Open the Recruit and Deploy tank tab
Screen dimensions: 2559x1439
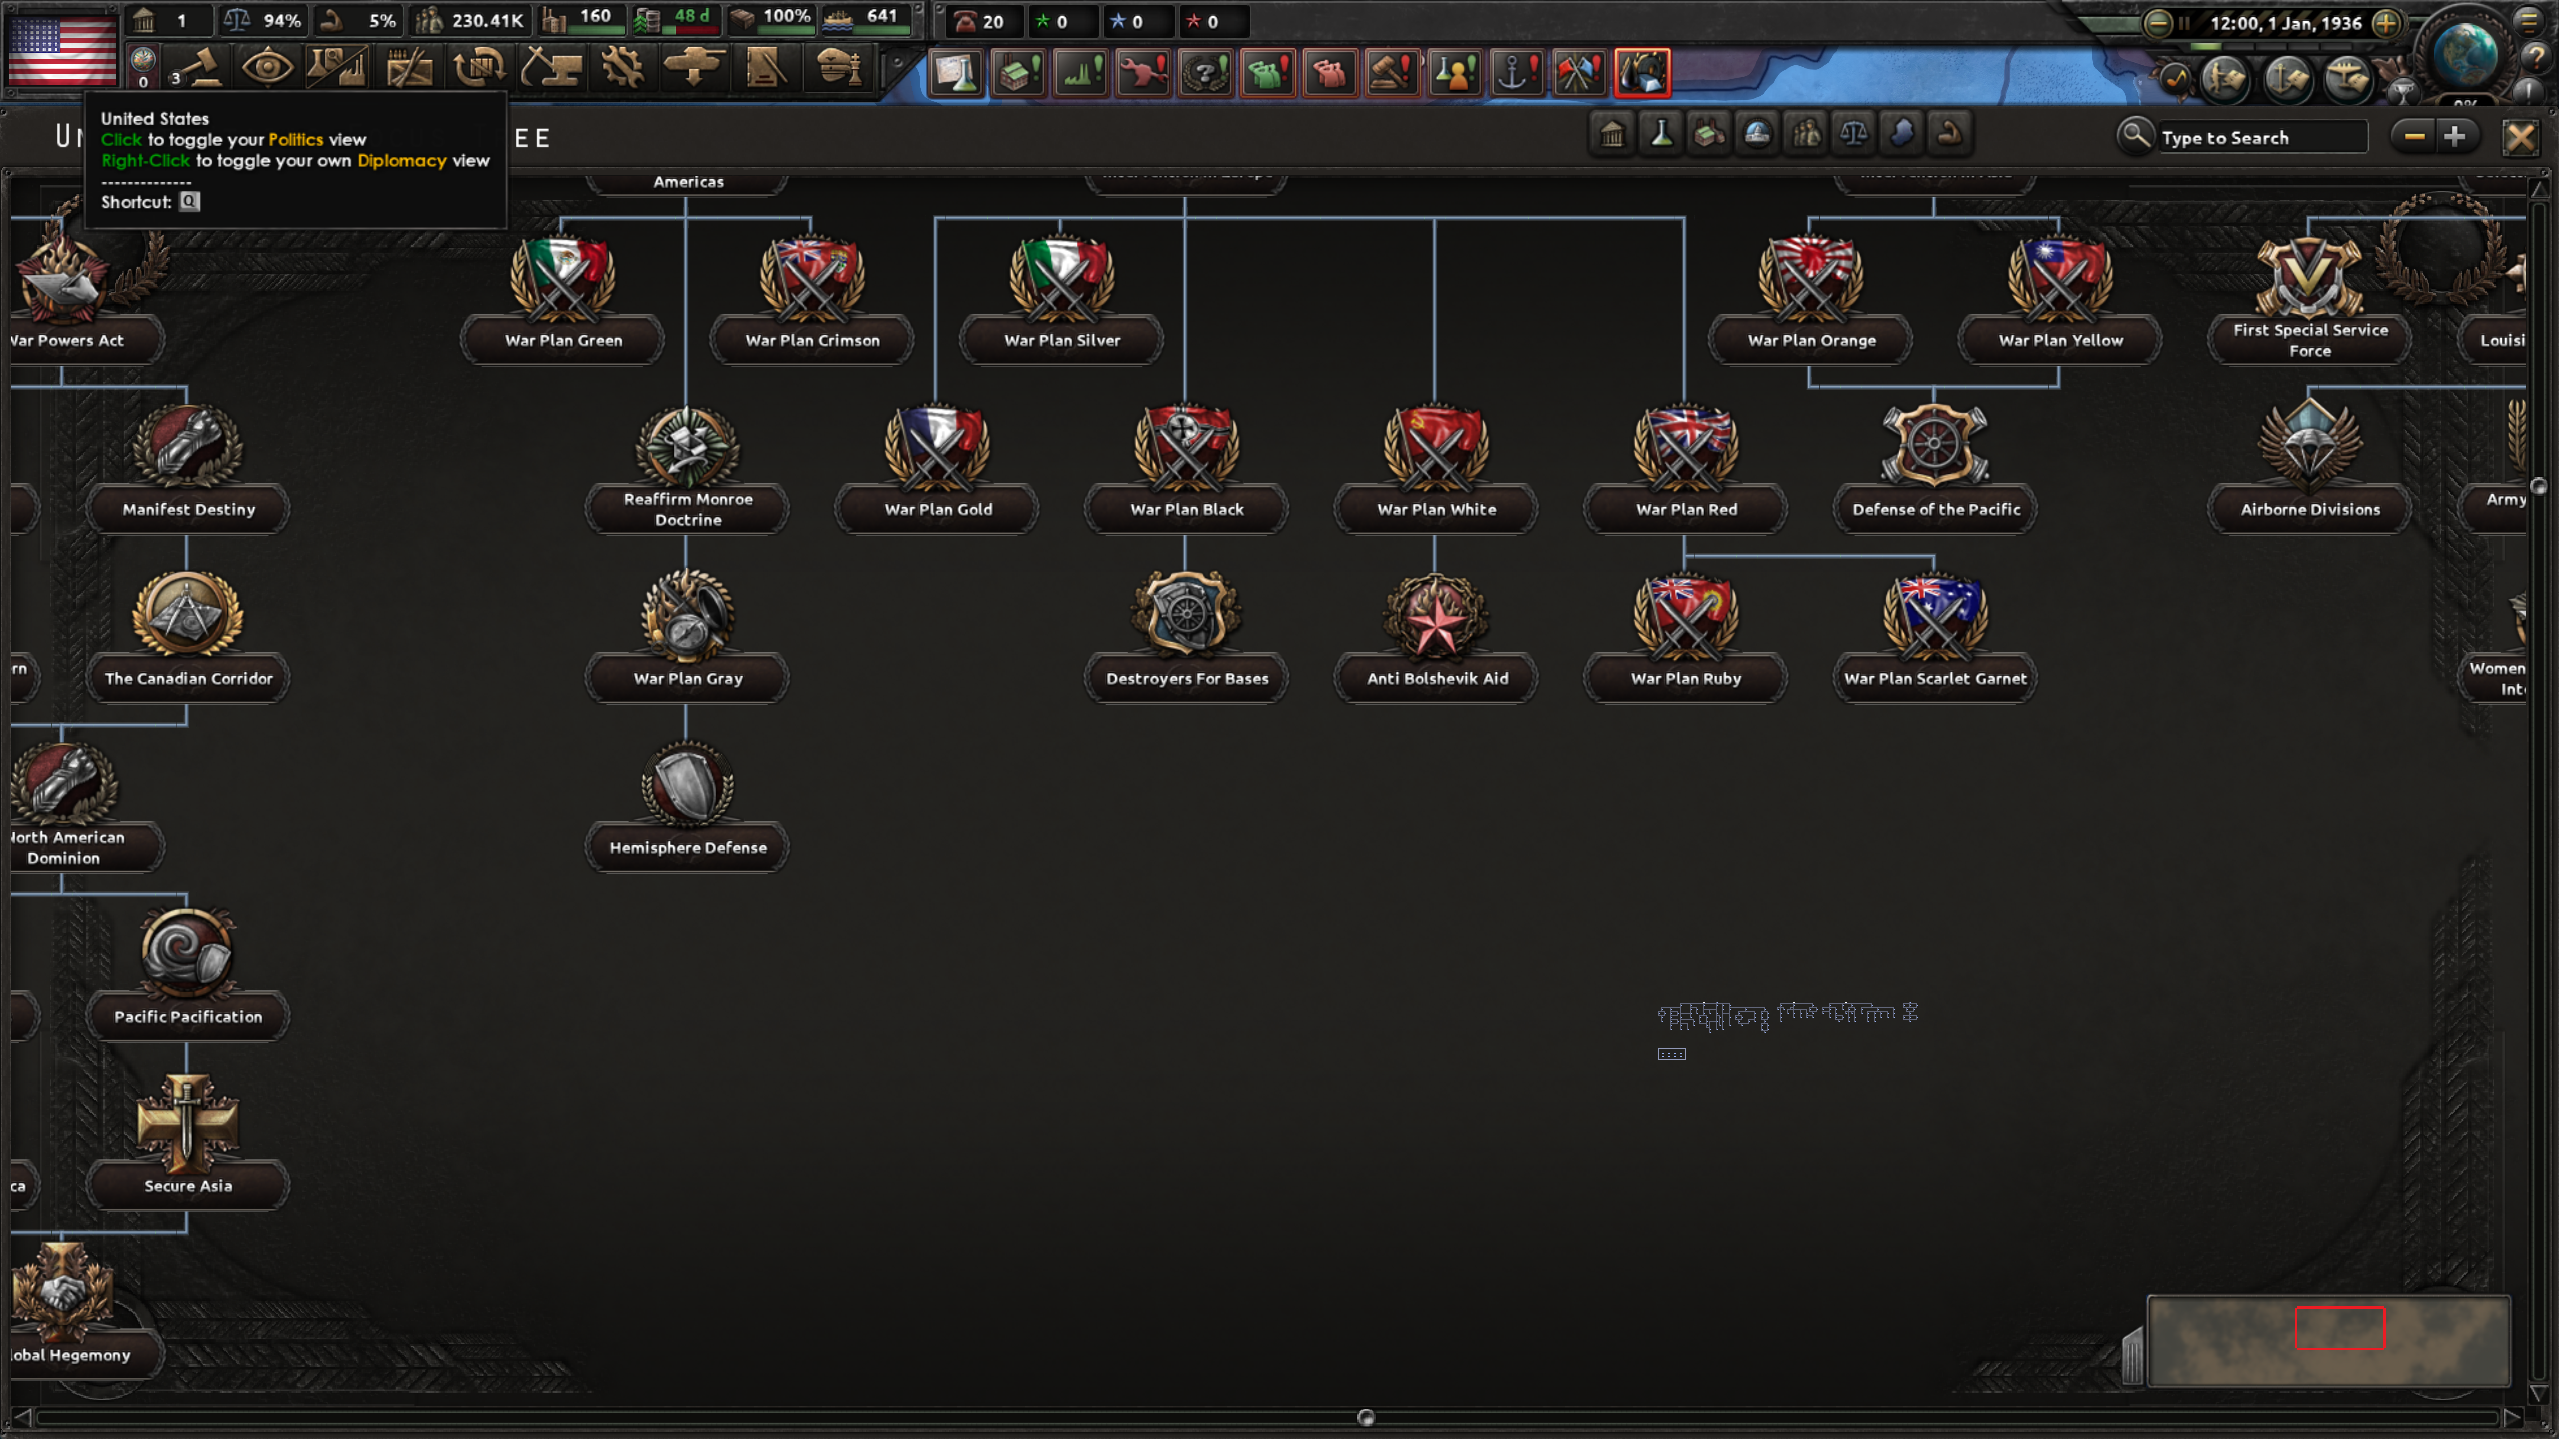click(693, 69)
